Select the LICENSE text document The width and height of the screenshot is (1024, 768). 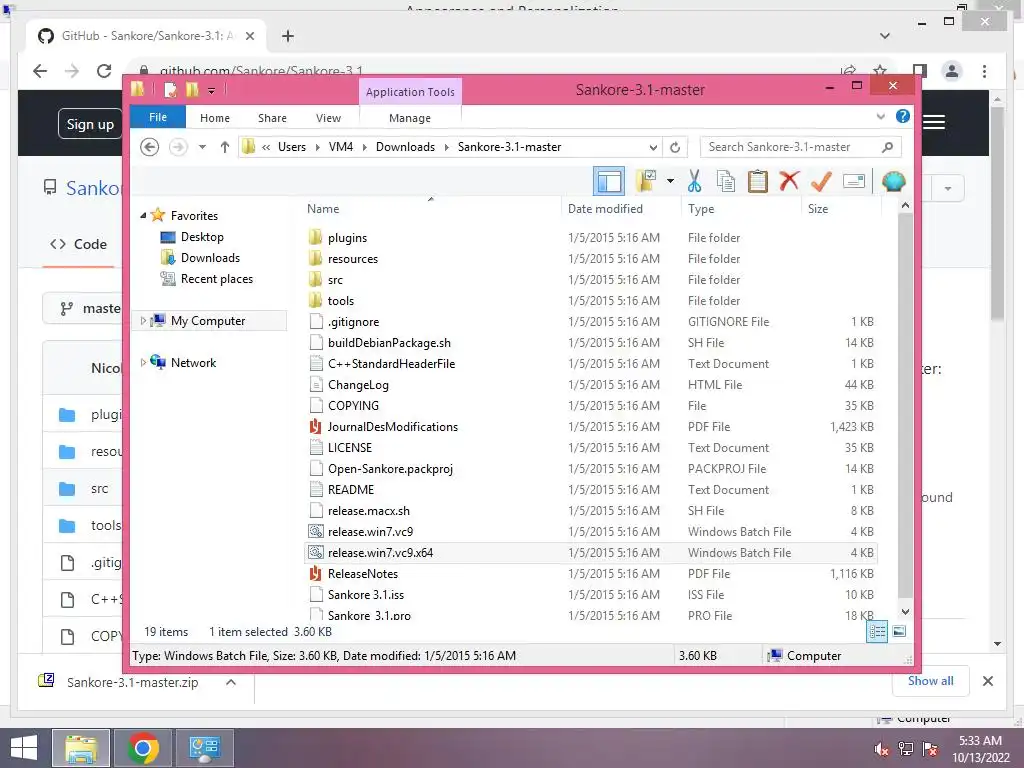349,447
